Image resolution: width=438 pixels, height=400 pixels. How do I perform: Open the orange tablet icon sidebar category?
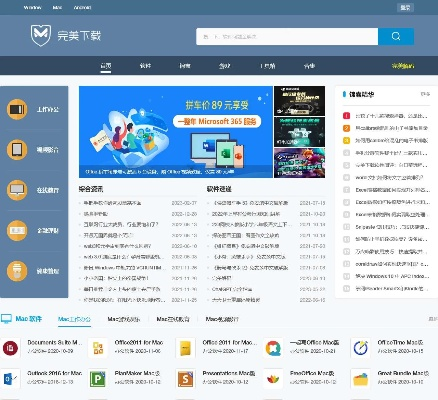pos(17,150)
